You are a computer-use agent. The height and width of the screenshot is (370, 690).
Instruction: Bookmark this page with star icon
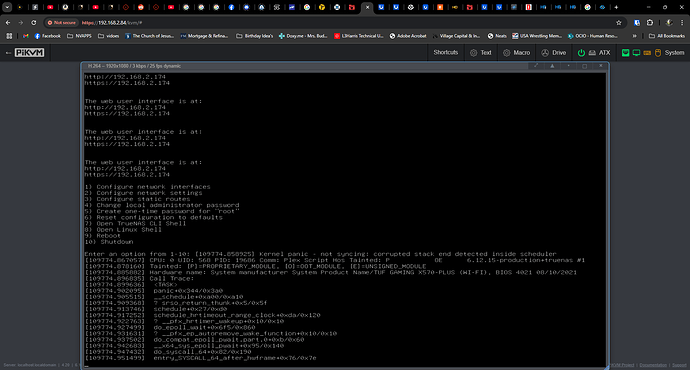[619, 22]
